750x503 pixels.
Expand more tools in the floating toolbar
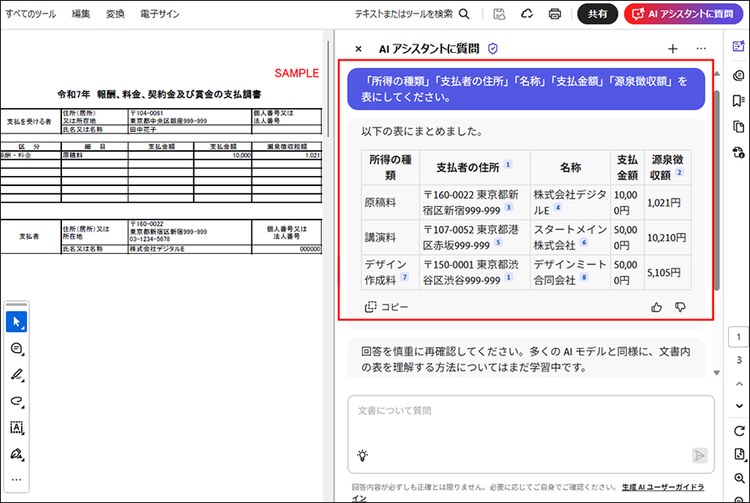pyautogui.click(x=16, y=480)
